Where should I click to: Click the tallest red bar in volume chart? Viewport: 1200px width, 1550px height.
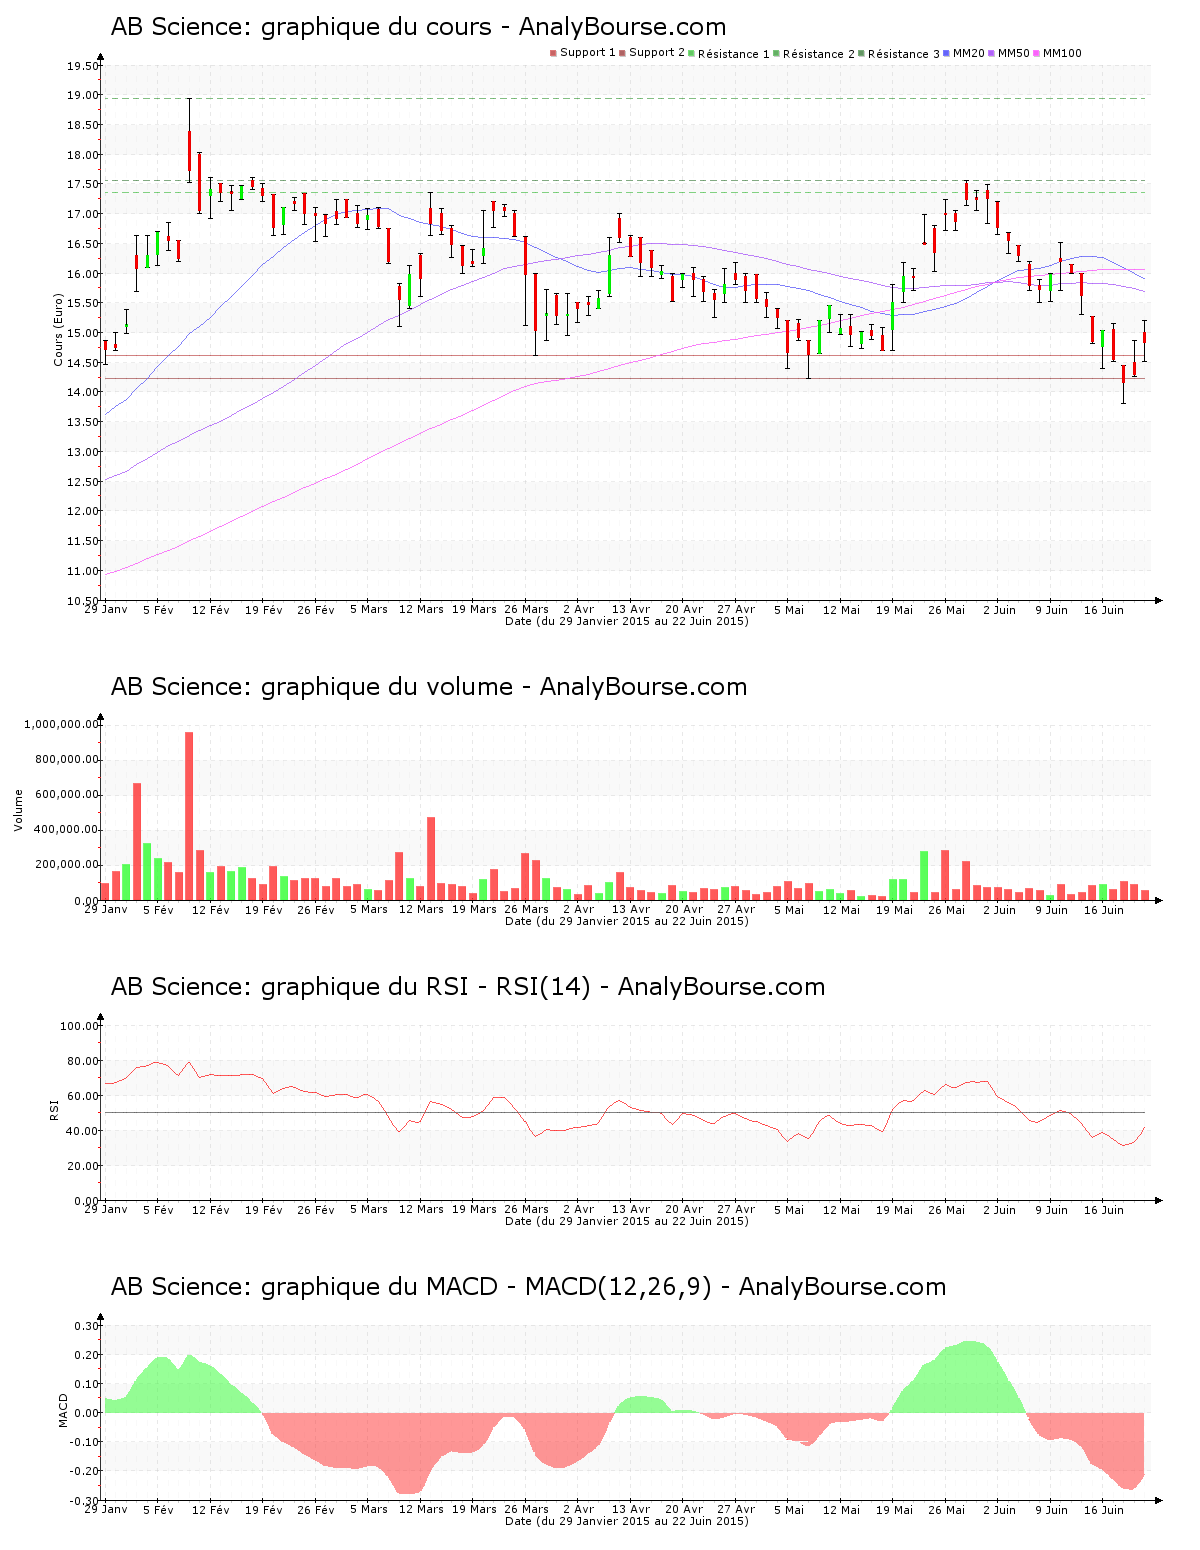pyautogui.click(x=189, y=816)
